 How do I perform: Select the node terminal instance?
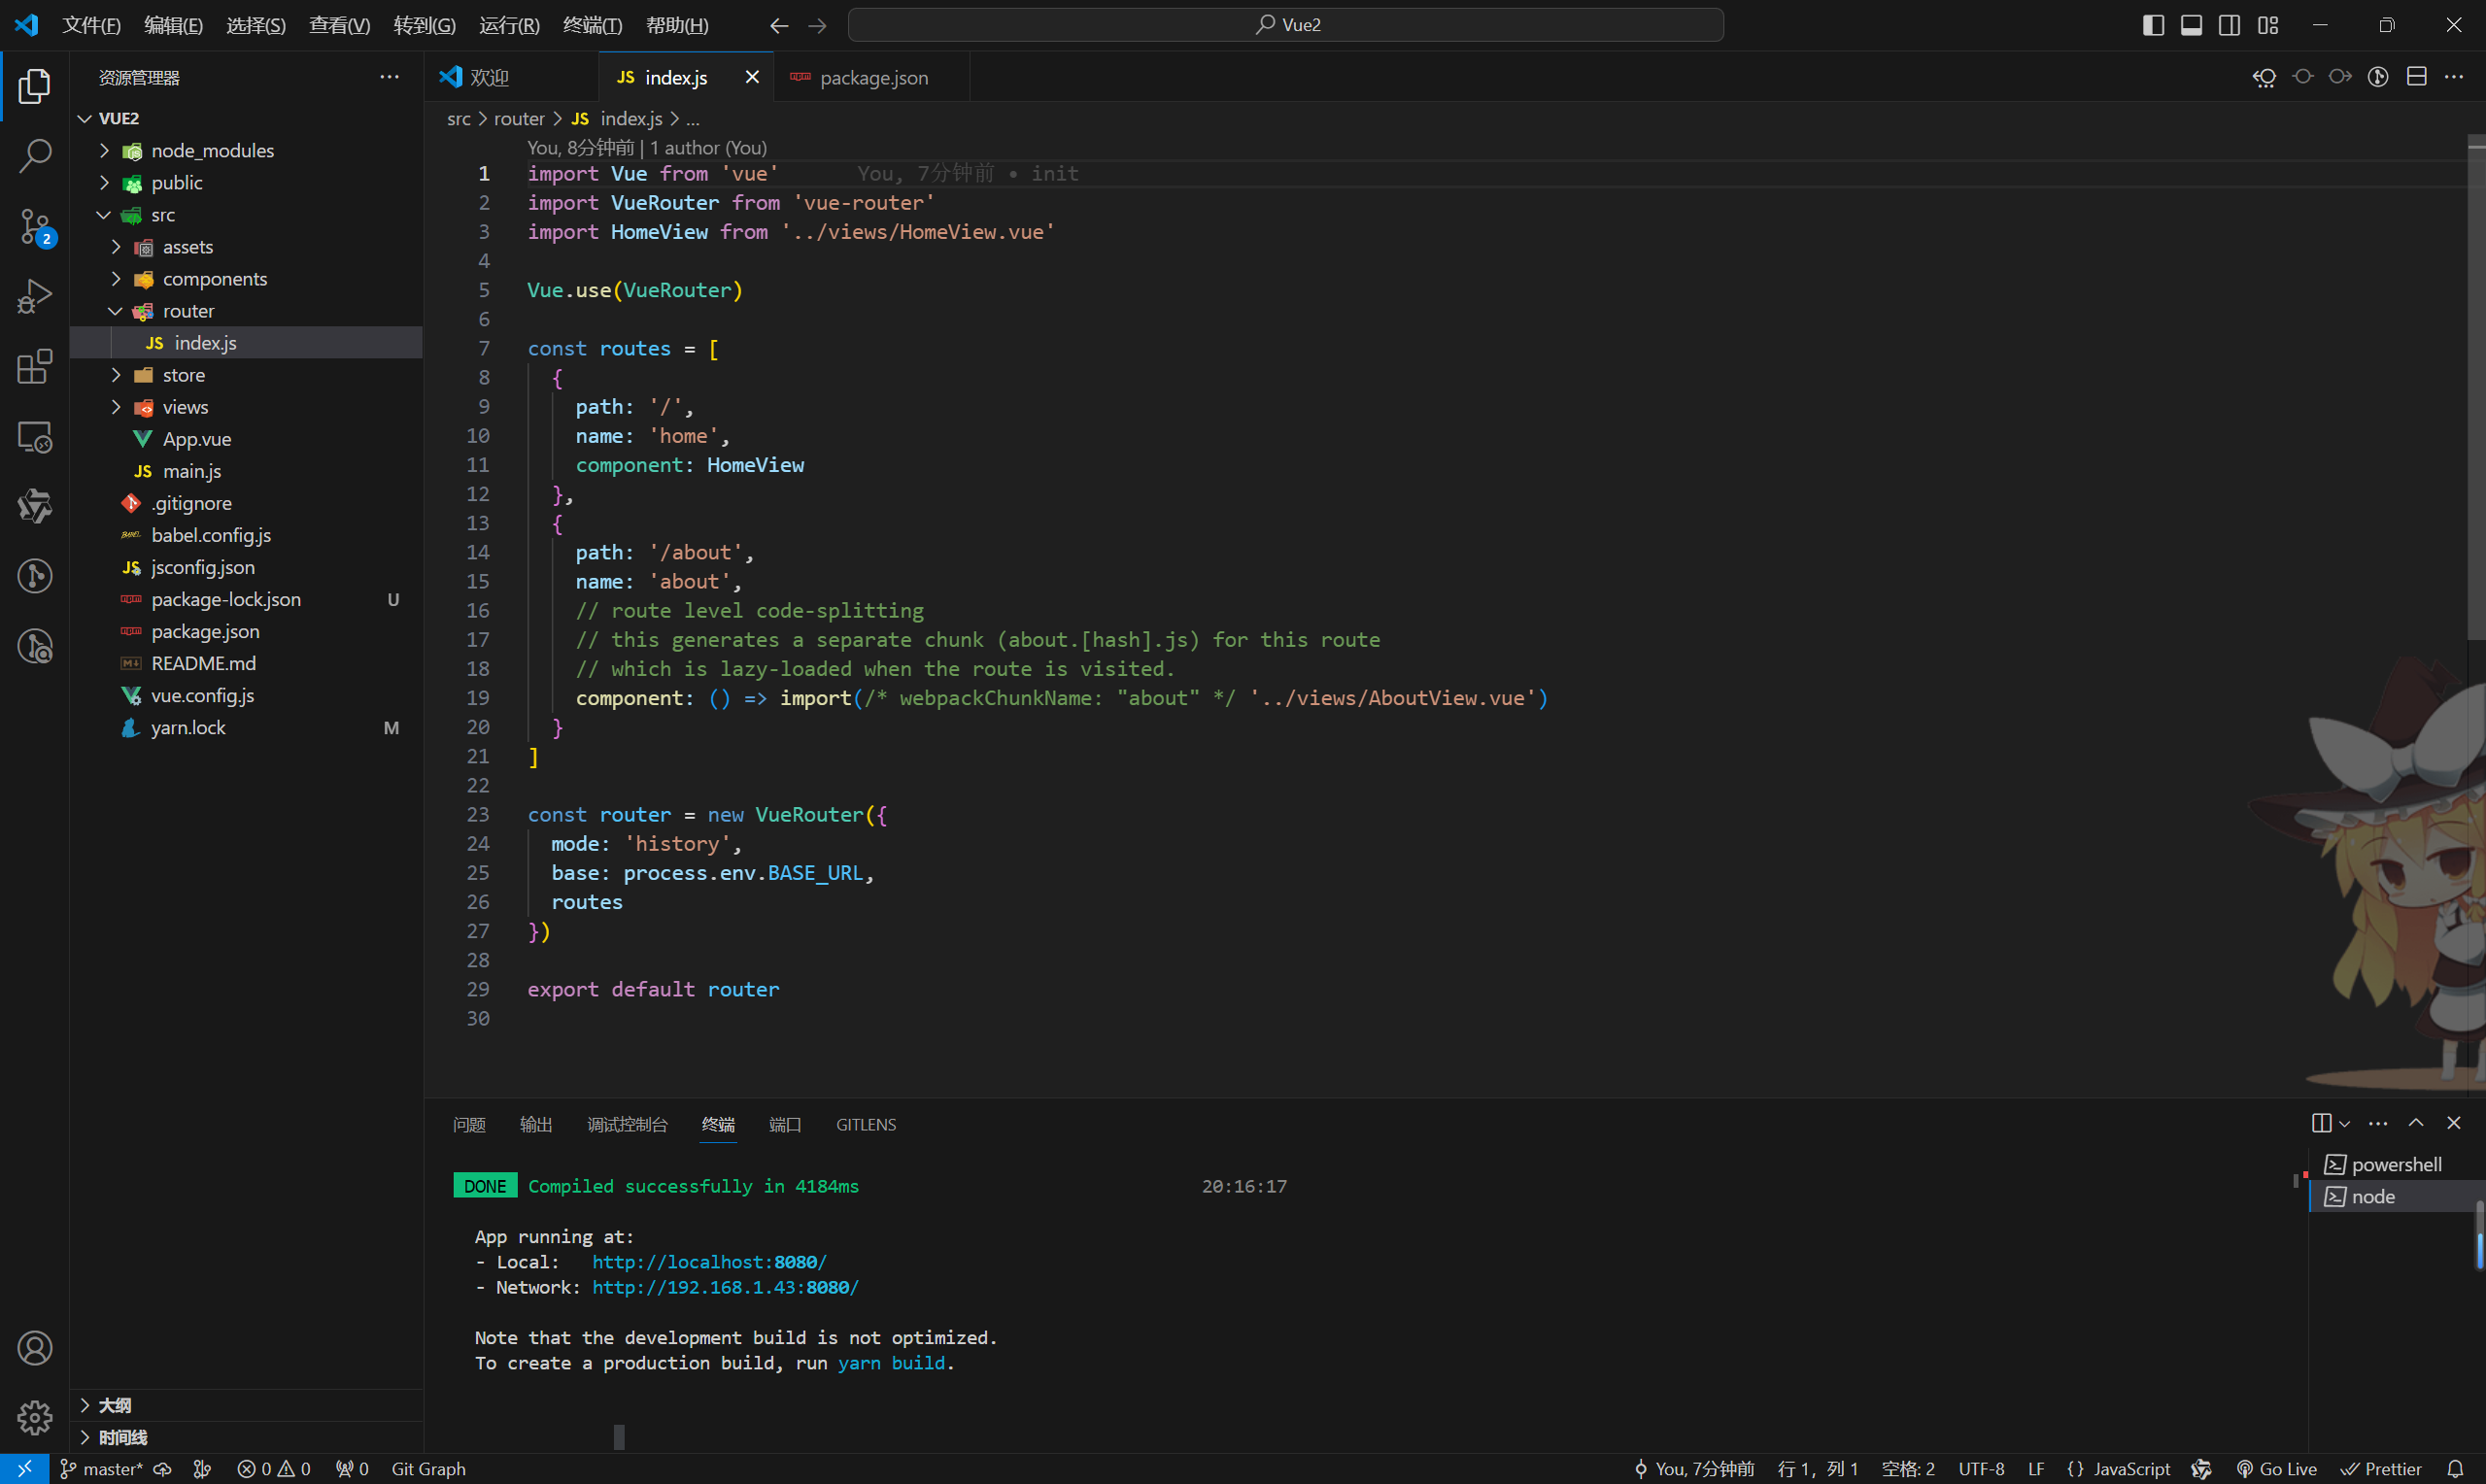[x=2397, y=1196]
